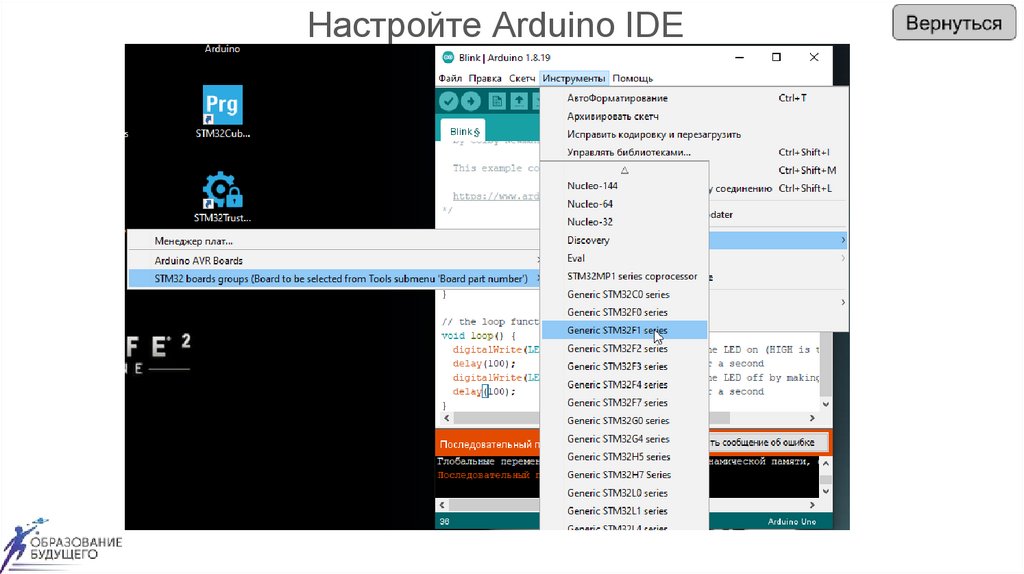Open the Помощь menu

pyautogui.click(x=633, y=78)
